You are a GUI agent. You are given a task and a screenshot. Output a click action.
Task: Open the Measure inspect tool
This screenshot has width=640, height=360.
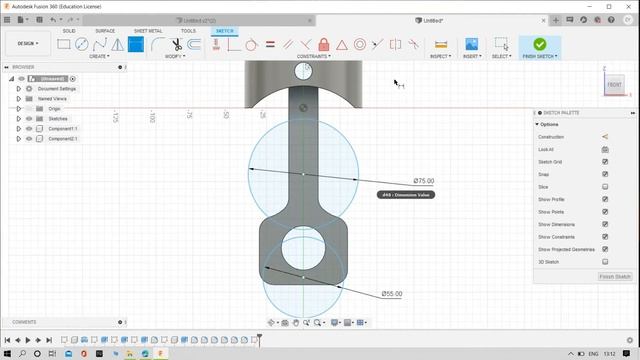pyautogui.click(x=441, y=44)
